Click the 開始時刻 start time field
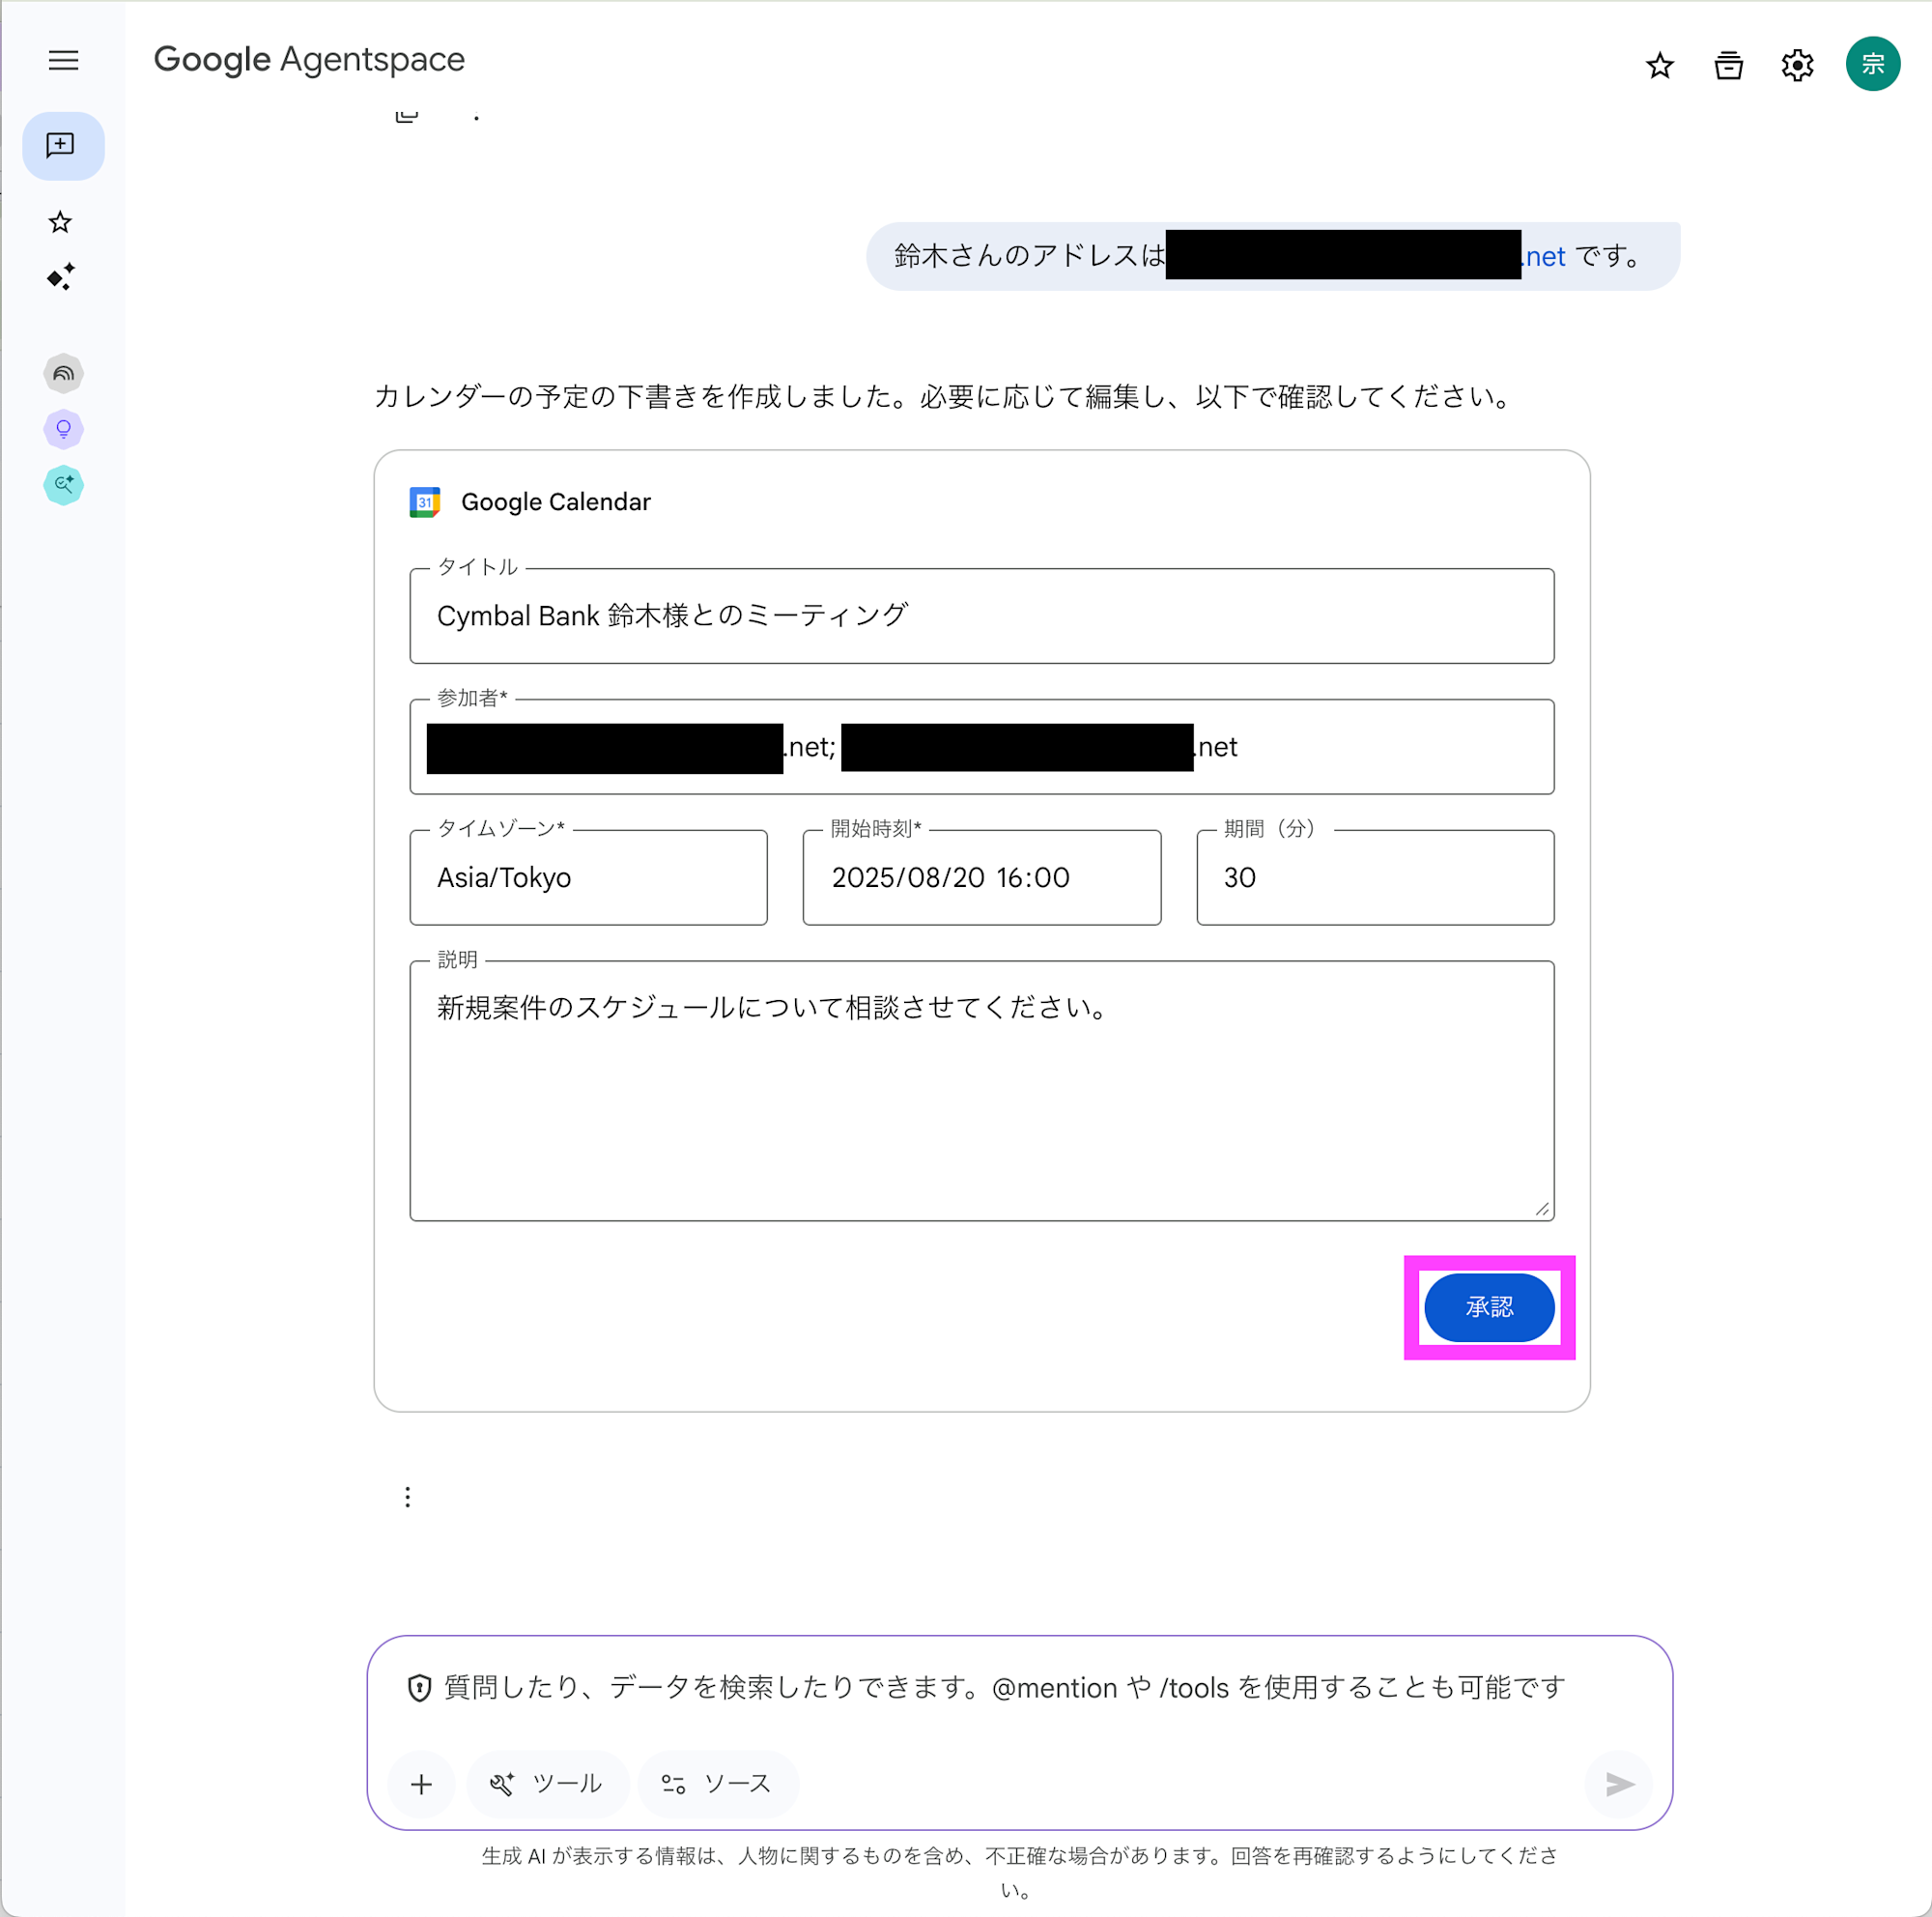Viewport: 1932px width, 1917px height. point(981,877)
